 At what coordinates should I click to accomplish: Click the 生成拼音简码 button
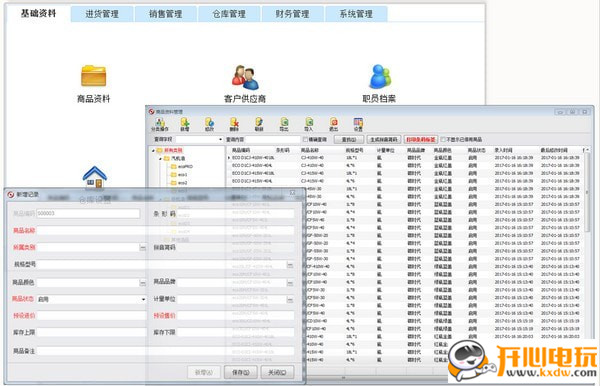(384, 140)
